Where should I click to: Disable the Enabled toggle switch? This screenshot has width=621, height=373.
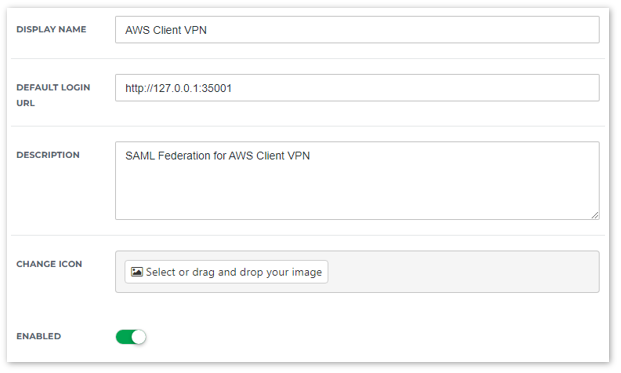click(x=131, y=337)
